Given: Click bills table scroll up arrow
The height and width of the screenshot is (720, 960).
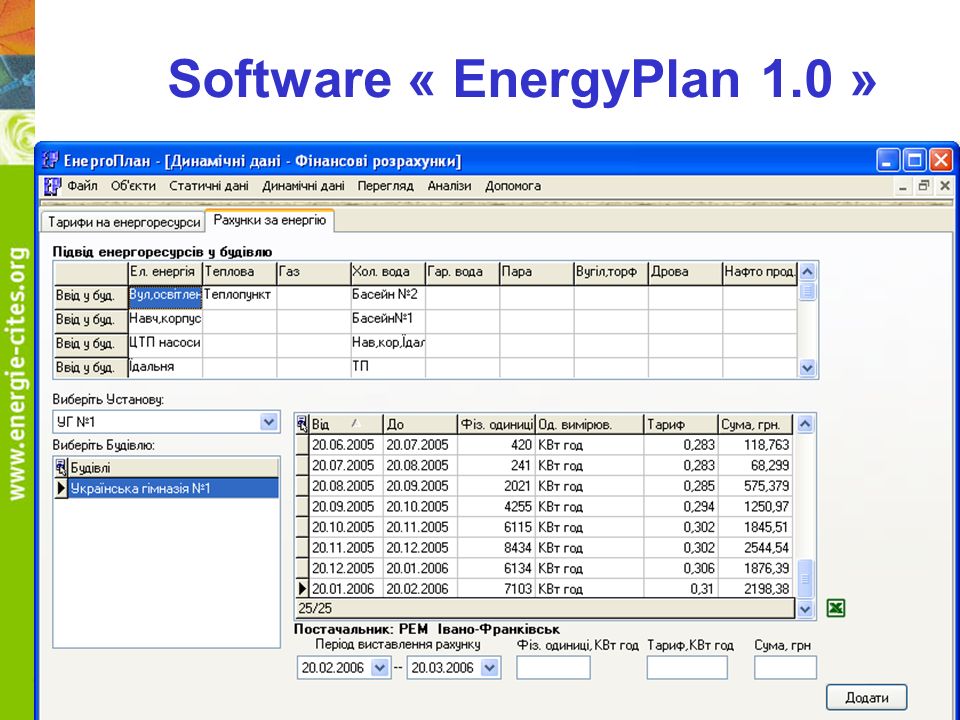Looking at the screenshot, I should (805, 423).
